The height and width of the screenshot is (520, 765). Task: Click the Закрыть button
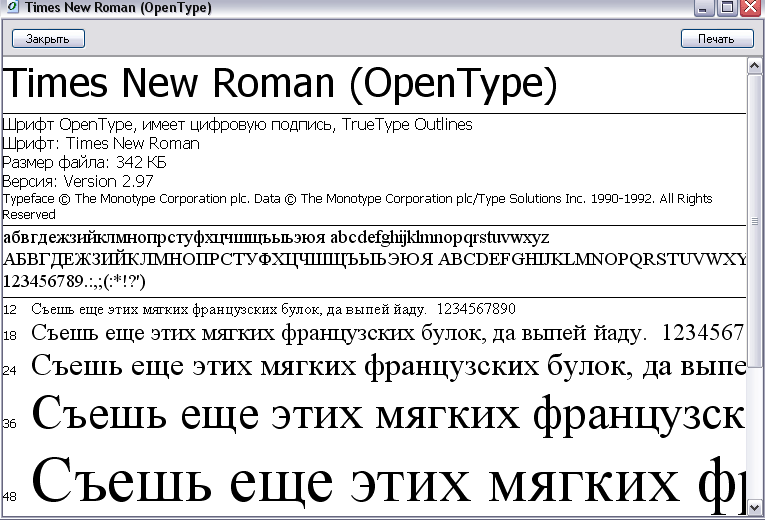[48, 39]
